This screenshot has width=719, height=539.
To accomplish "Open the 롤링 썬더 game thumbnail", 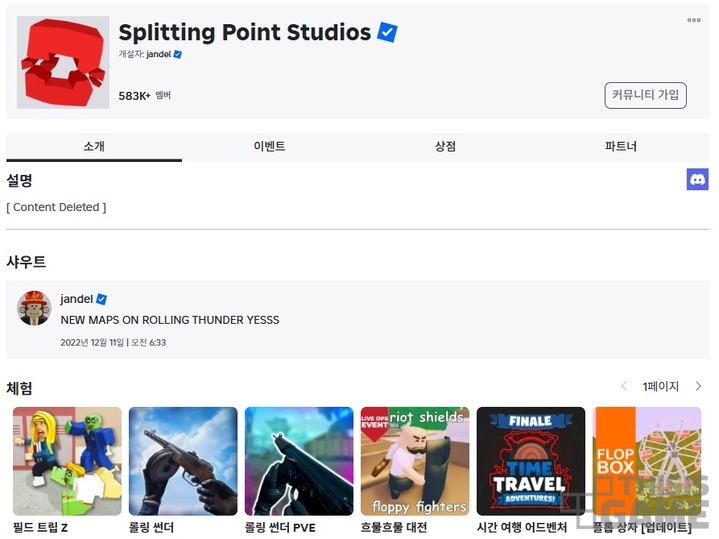I will (x=183, y=461).
